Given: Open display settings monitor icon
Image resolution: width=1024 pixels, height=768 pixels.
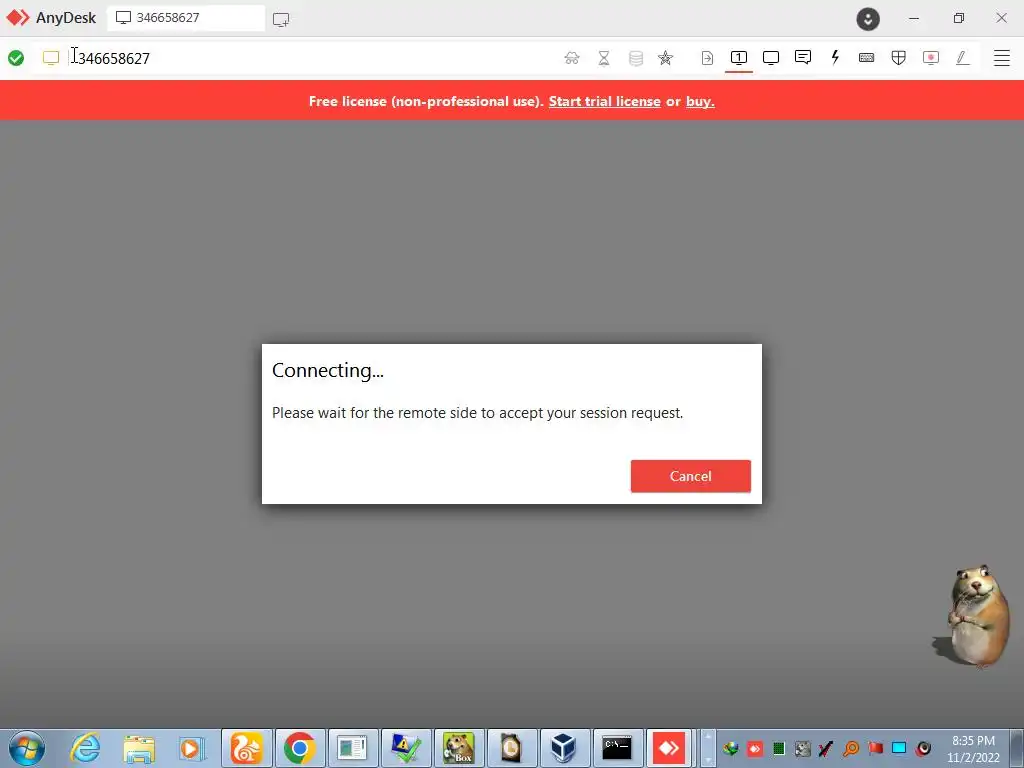Looking at the screenshot, I should [771, 58].
